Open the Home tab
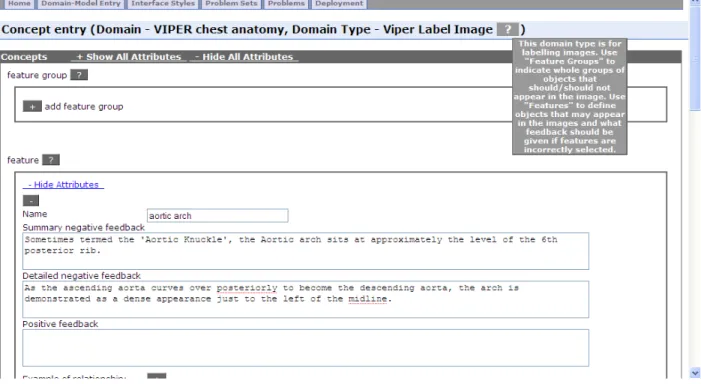The width and height of the screenshot is (701, 384). [x=19, y=4]
